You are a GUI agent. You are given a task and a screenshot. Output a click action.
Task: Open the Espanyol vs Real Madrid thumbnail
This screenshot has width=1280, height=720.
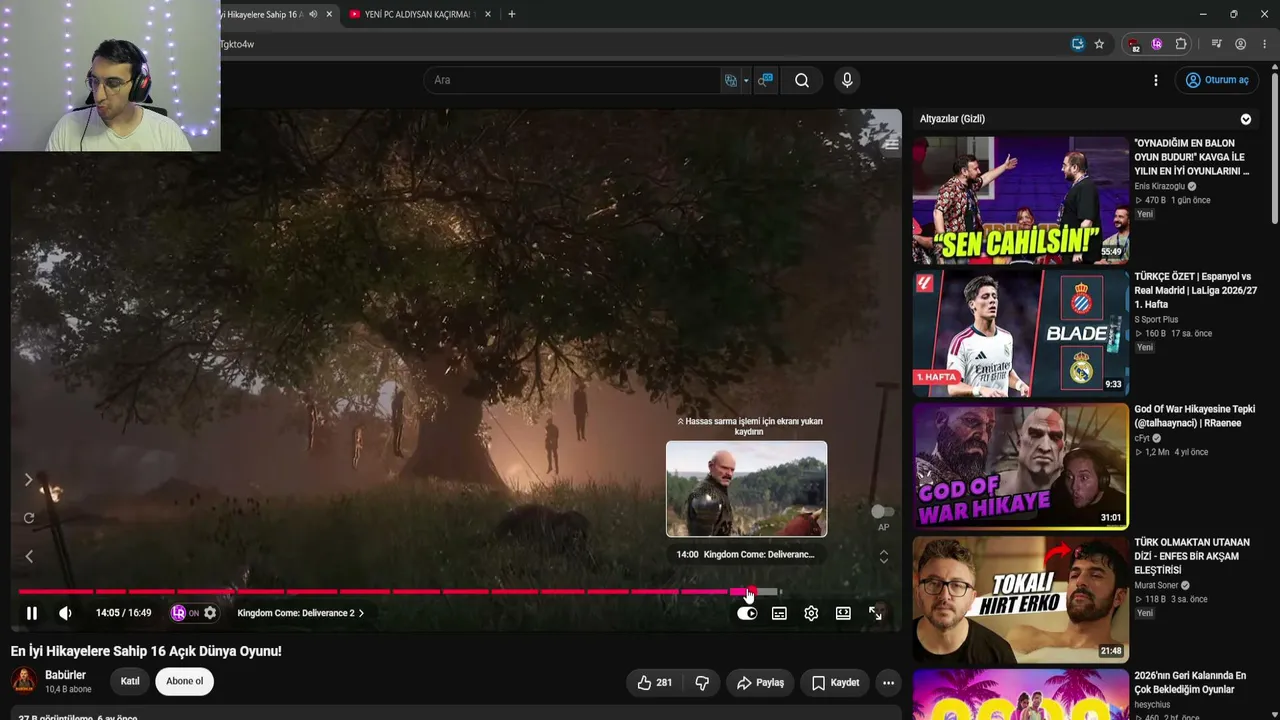(1020, 333)
